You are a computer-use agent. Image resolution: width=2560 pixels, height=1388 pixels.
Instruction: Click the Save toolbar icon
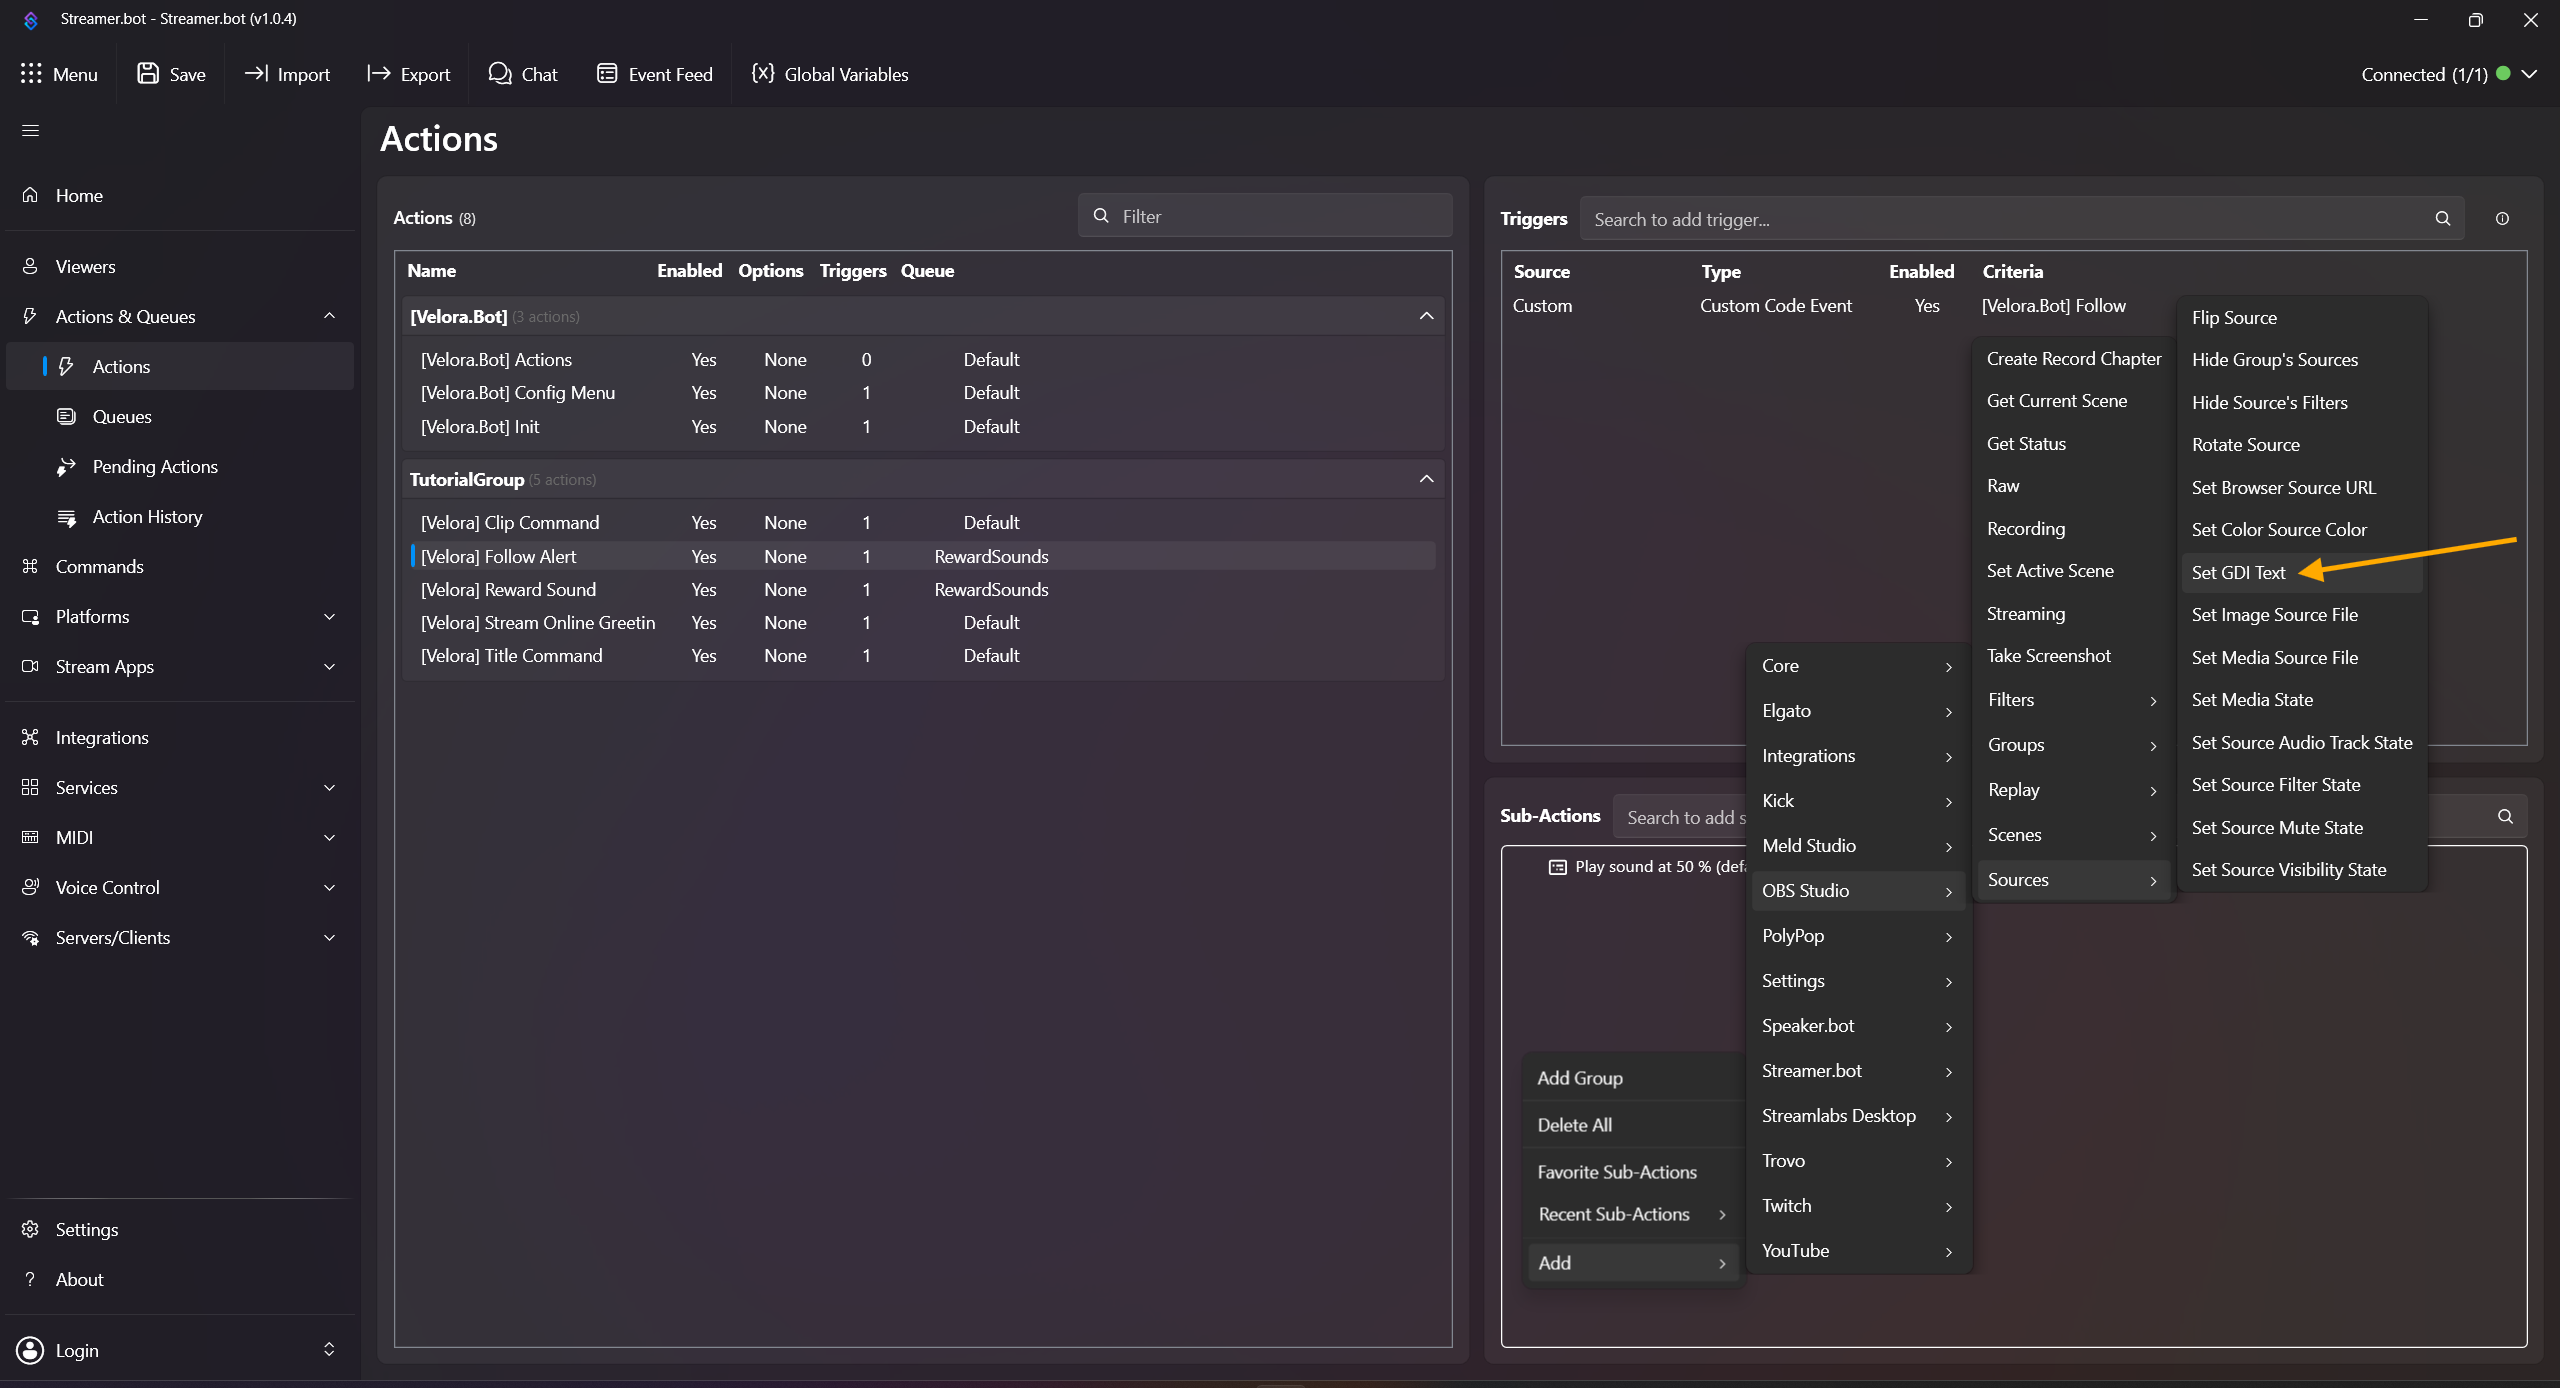point(148,74)
